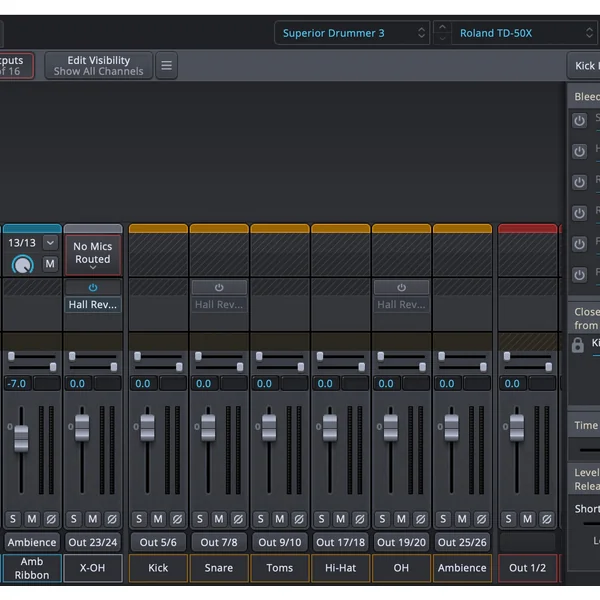Mute the Hi-Hat channel

(341, 519)
